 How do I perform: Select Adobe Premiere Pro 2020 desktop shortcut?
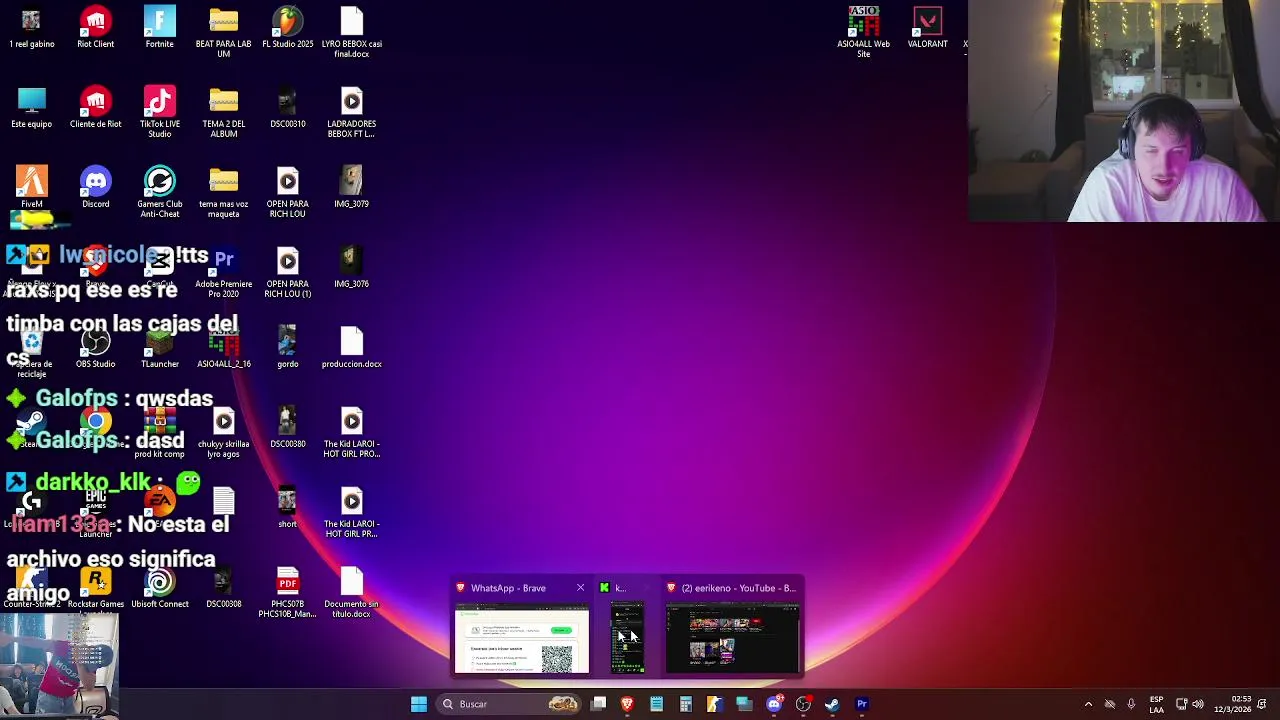(224, 272)
